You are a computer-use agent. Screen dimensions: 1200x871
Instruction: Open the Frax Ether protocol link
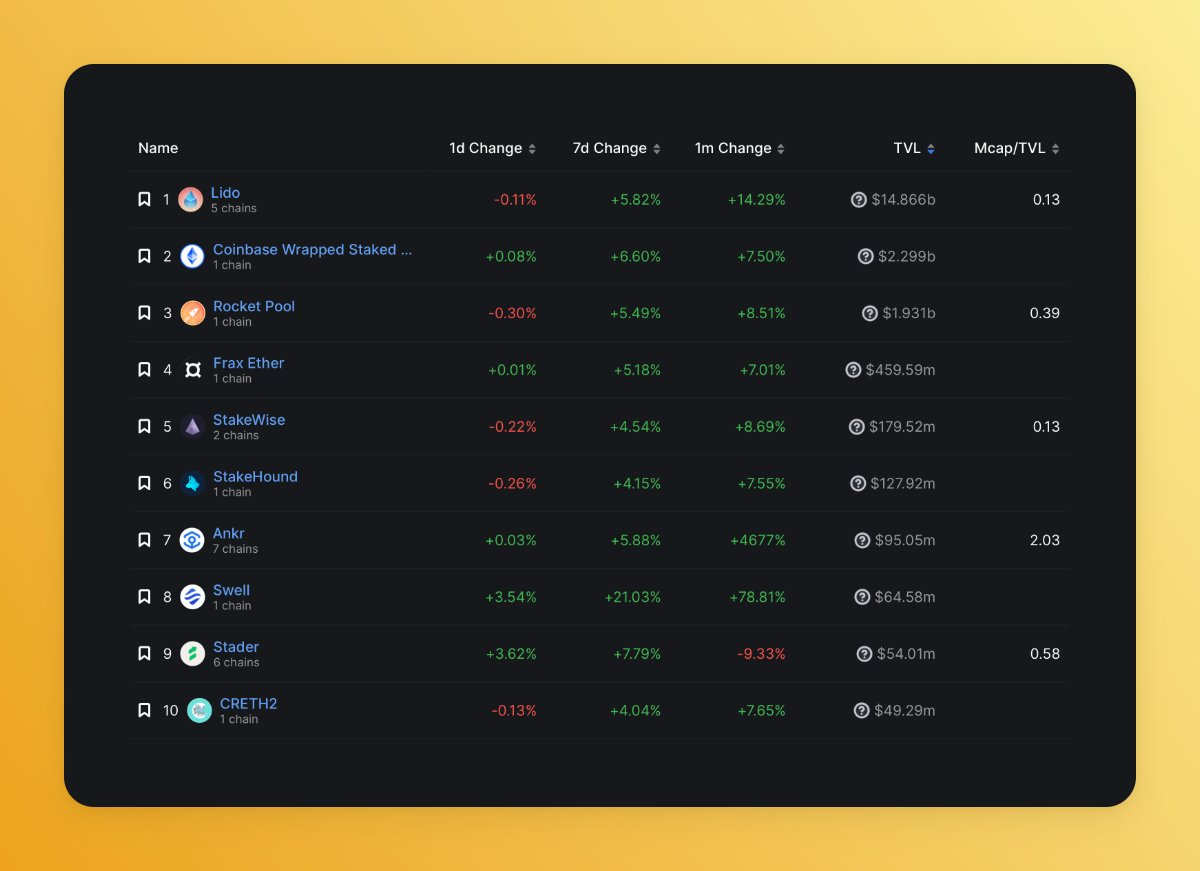pyautogui.click(x=249, y=363)
